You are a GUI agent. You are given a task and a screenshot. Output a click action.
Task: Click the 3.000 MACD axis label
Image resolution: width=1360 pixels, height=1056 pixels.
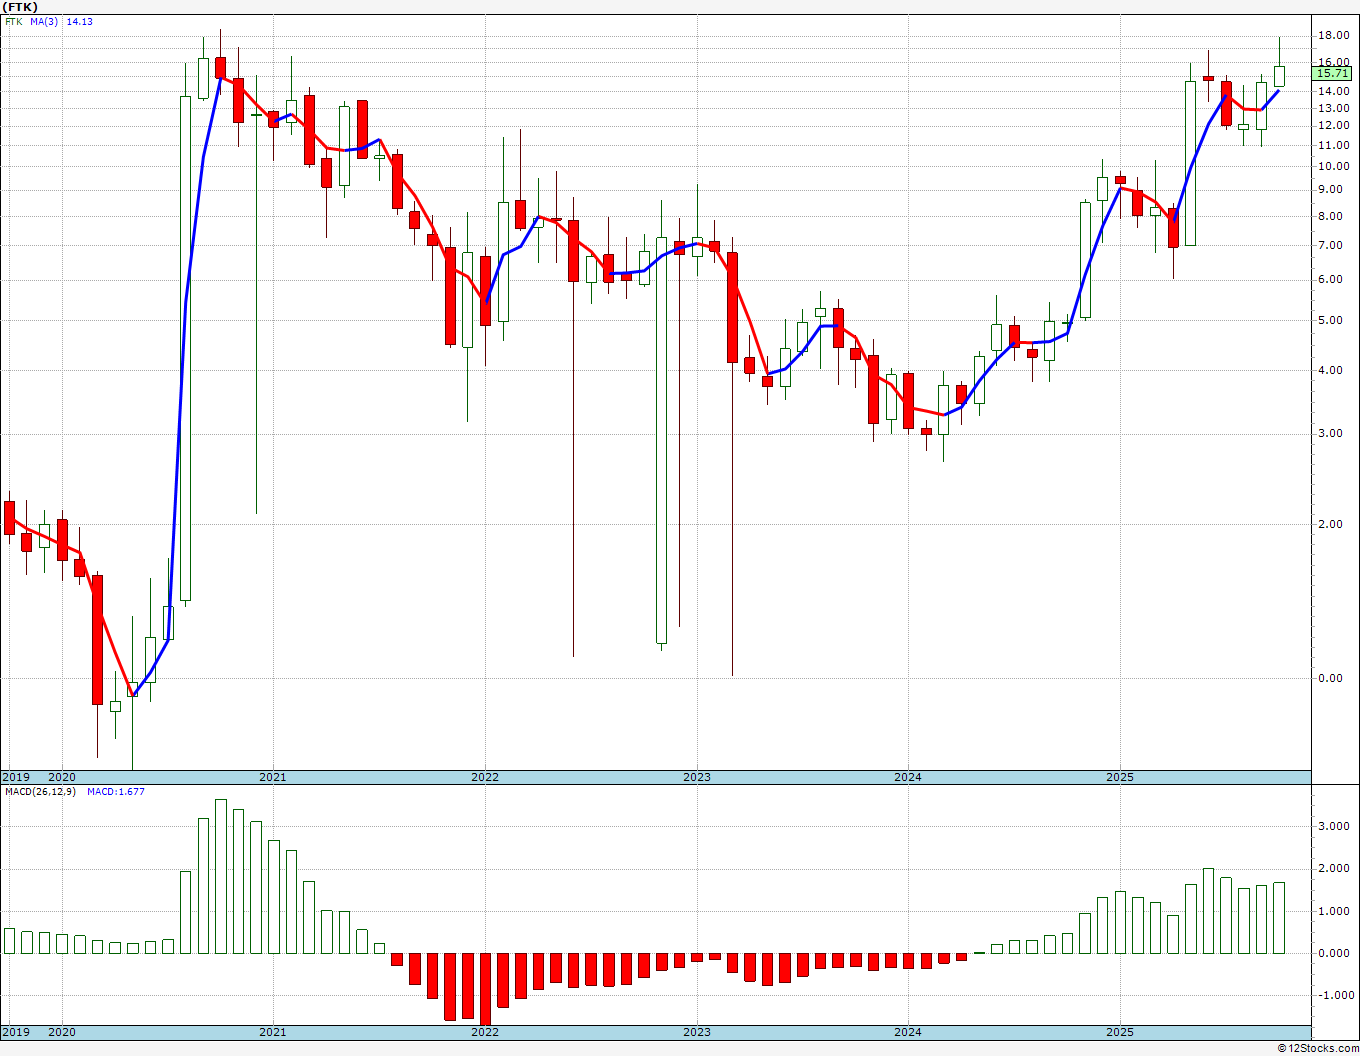click(x=1336, y=826)
